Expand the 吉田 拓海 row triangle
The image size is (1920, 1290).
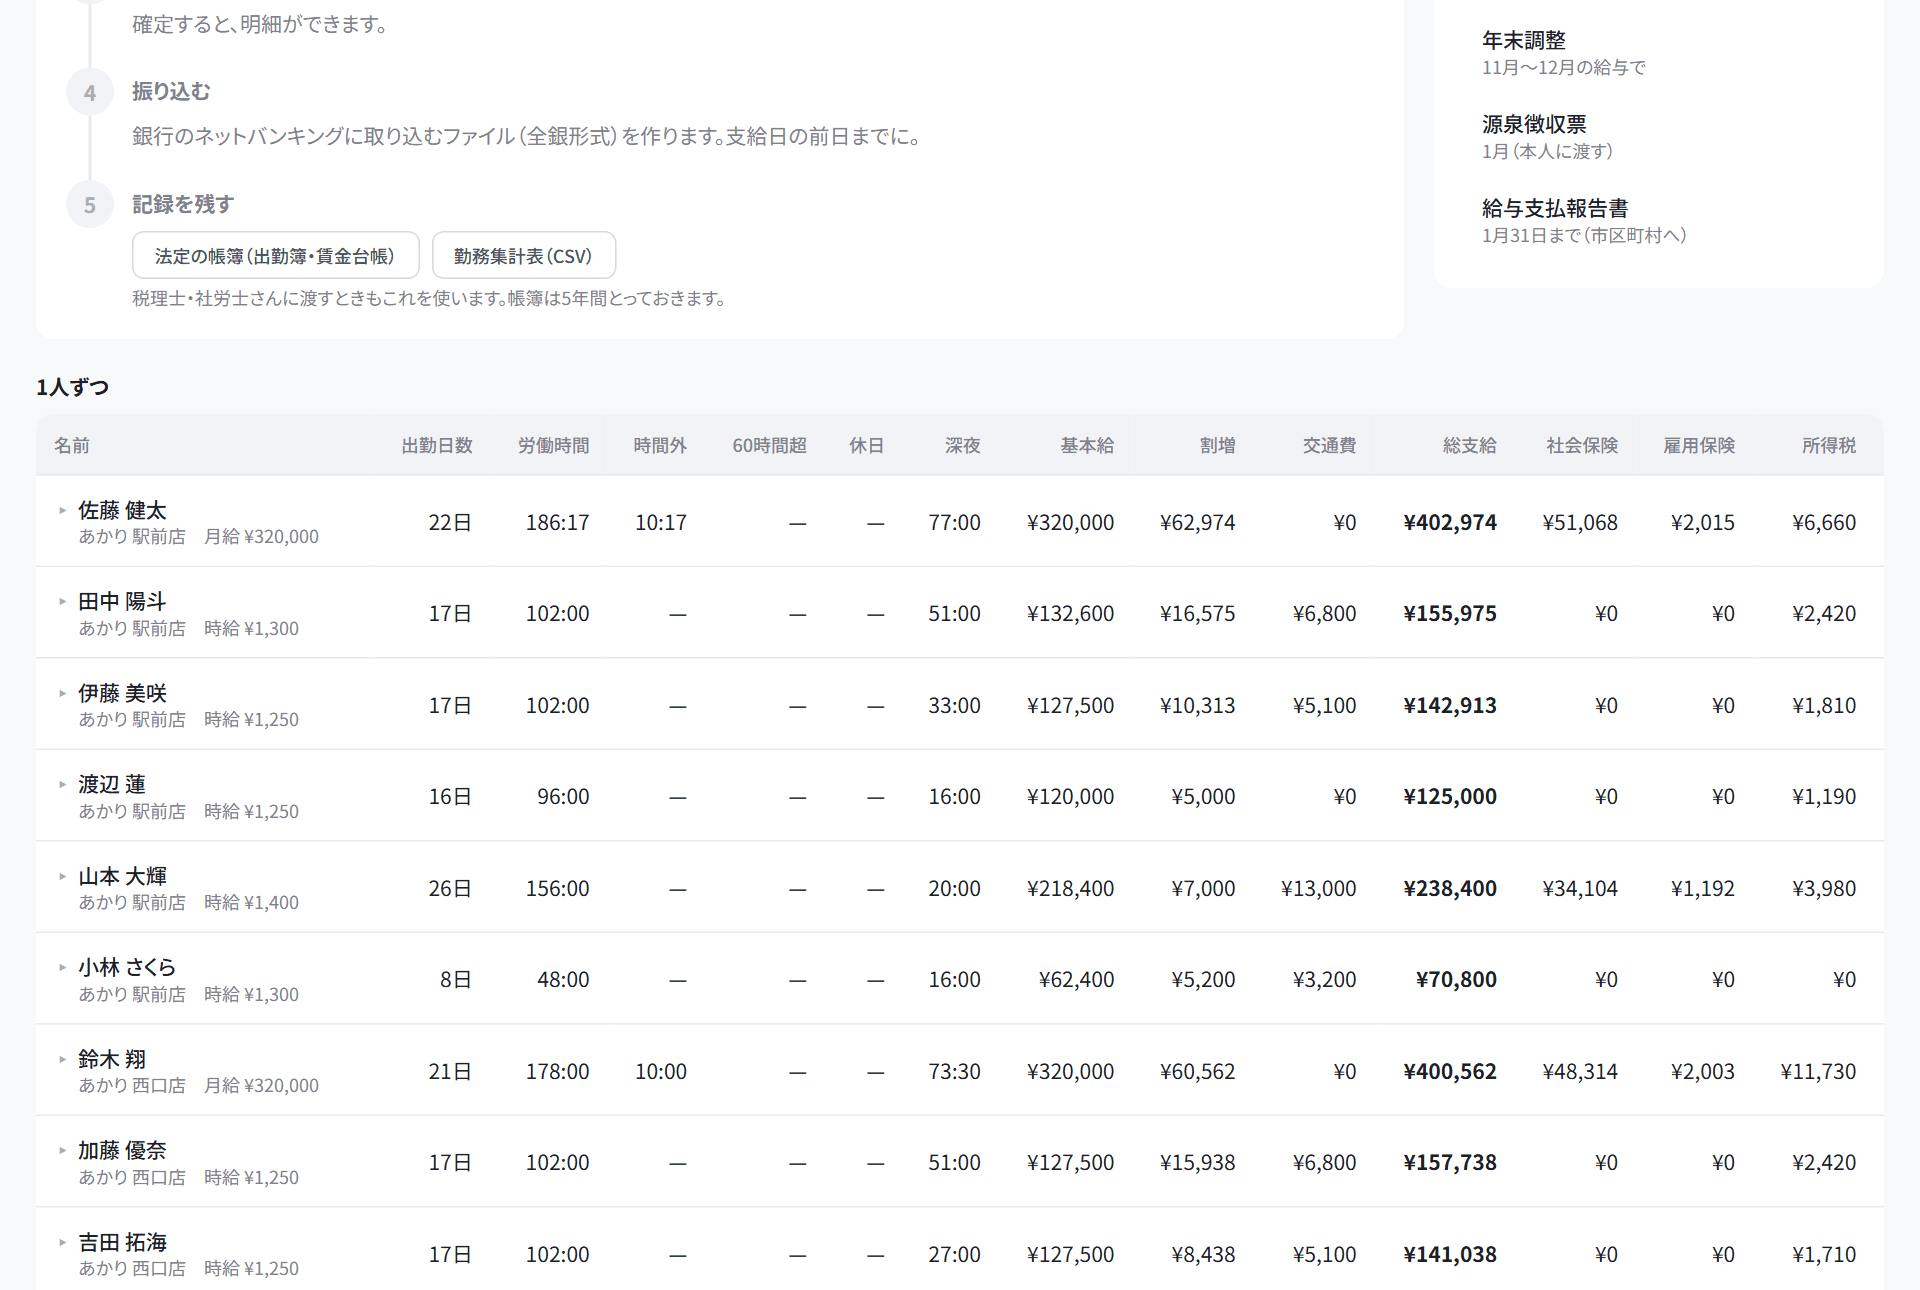[62, 1242]
